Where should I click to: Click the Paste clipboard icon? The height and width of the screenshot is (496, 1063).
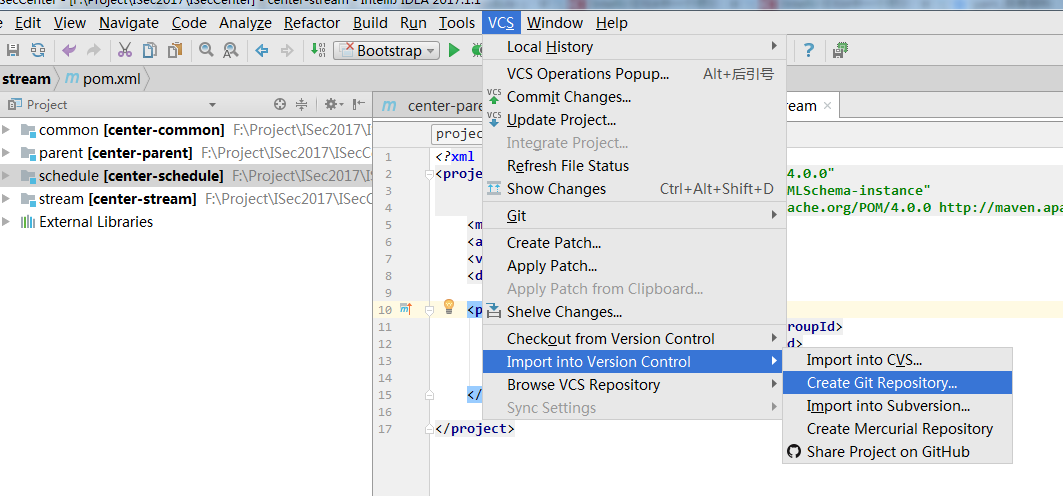coord(175,50)
